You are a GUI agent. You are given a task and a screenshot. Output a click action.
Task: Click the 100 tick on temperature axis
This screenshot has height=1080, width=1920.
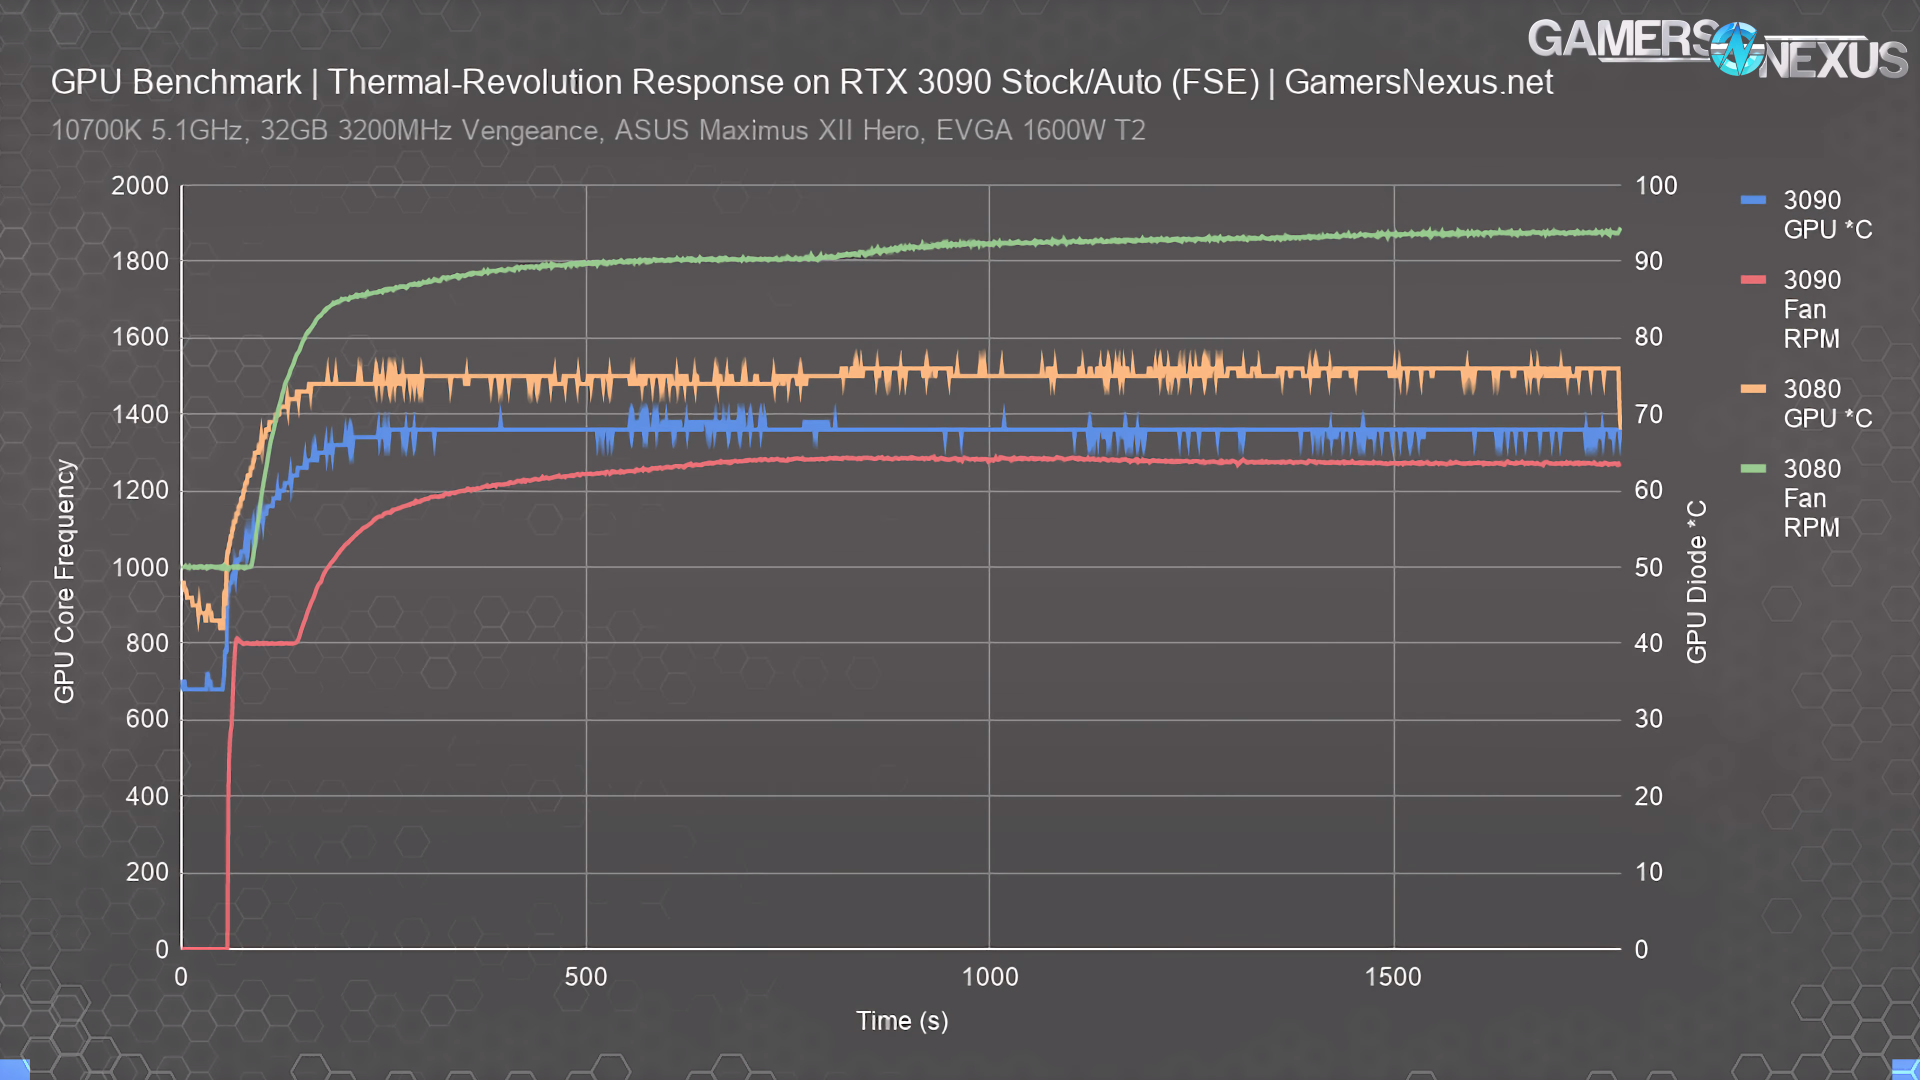1655,186
